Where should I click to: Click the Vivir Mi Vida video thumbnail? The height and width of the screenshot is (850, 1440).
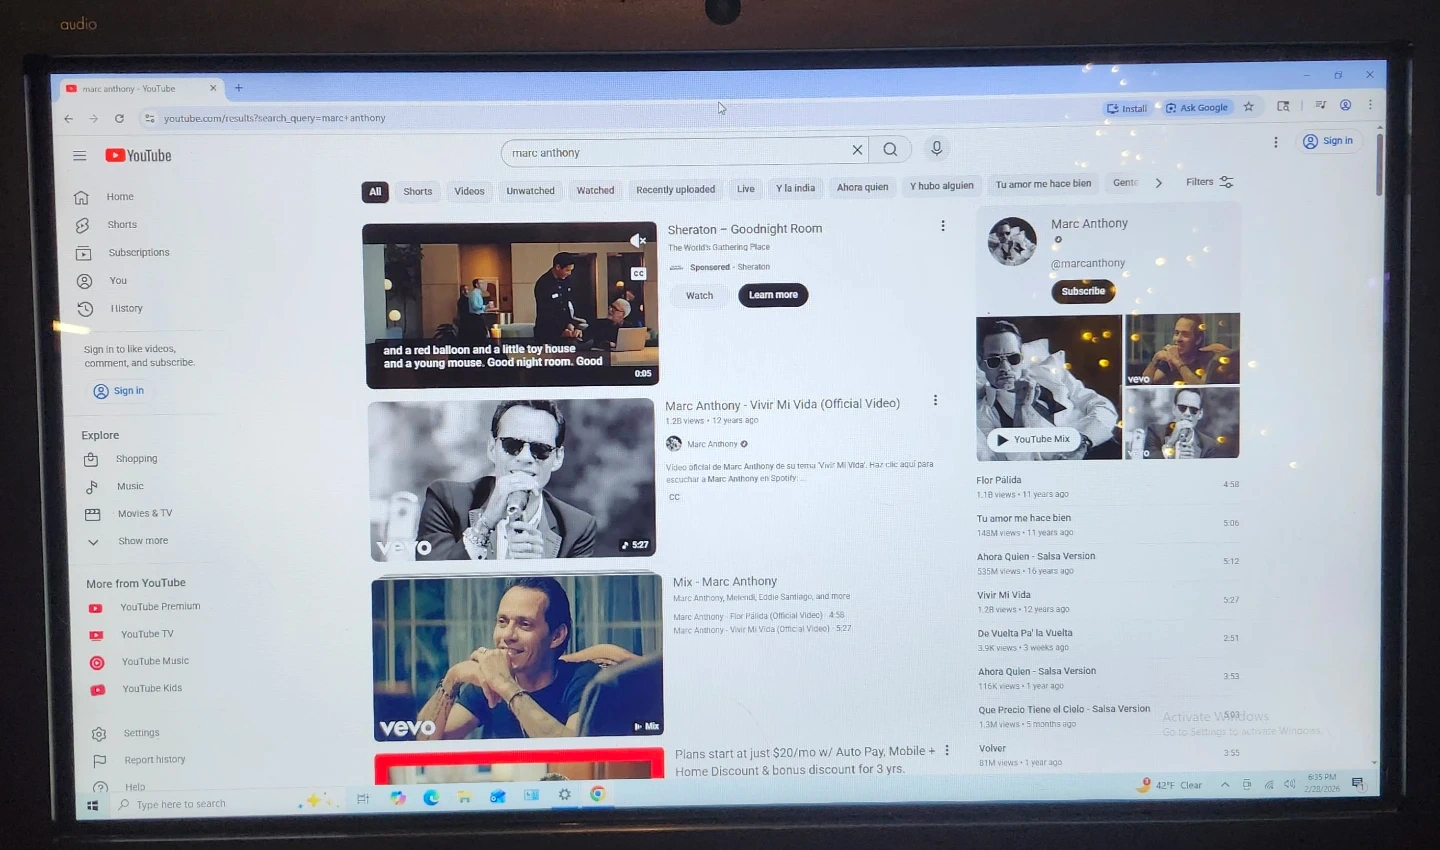coord(512,479)
